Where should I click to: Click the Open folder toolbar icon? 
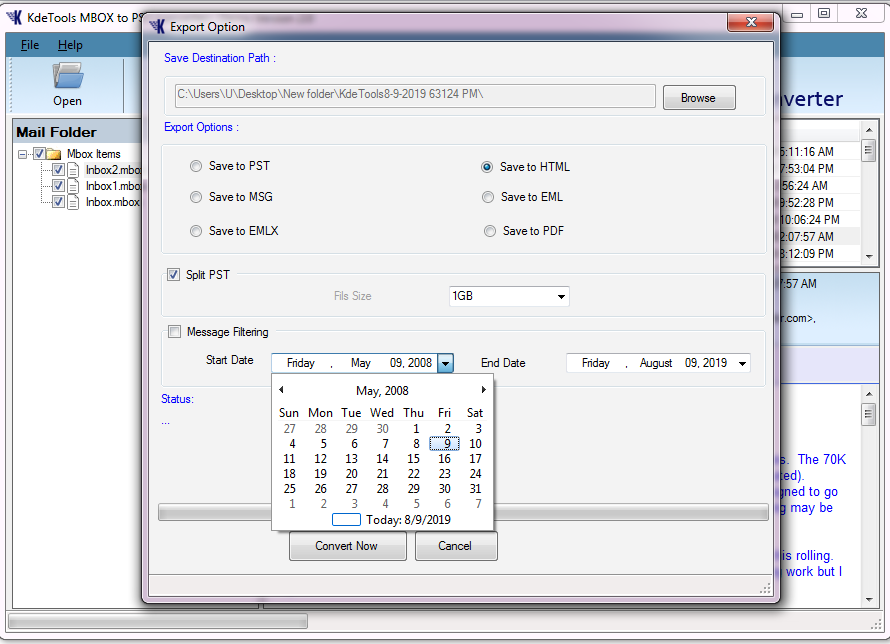(67, 76)
